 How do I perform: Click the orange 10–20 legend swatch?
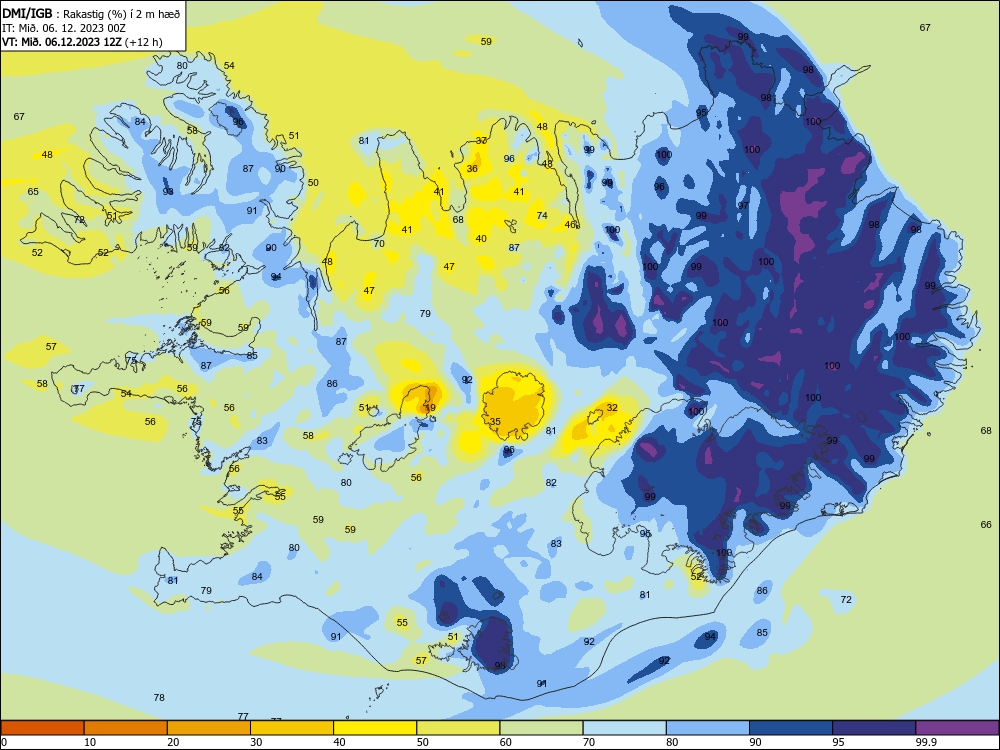point(126,728)
